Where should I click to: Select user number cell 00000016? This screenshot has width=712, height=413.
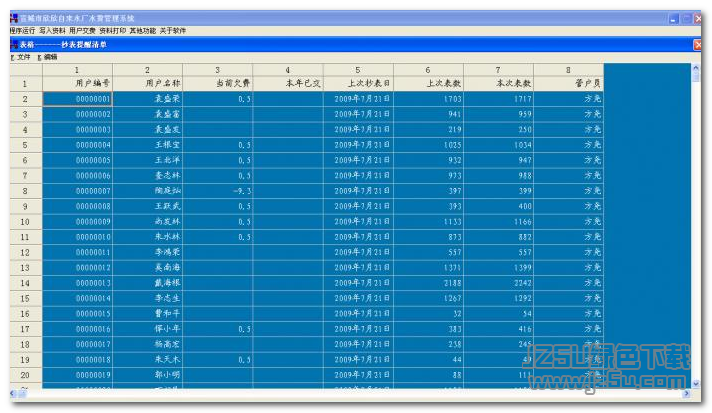click(x=78, y=329)
